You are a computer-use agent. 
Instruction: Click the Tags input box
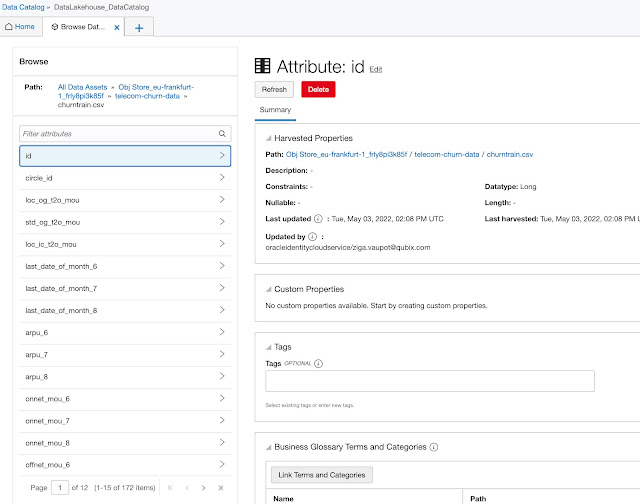click(430, 381)
